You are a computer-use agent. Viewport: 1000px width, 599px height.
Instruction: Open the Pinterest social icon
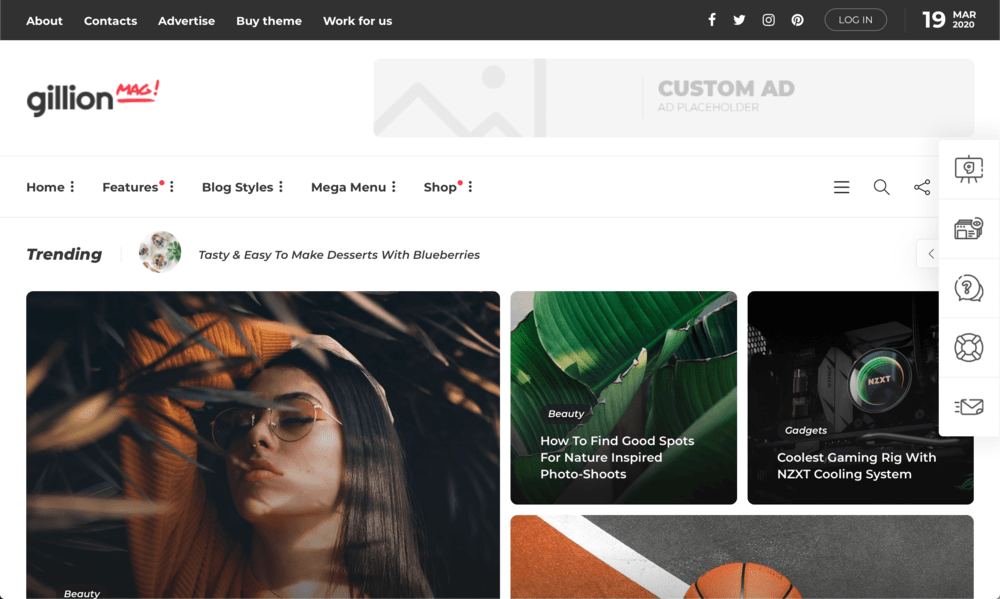click(797, 20)
